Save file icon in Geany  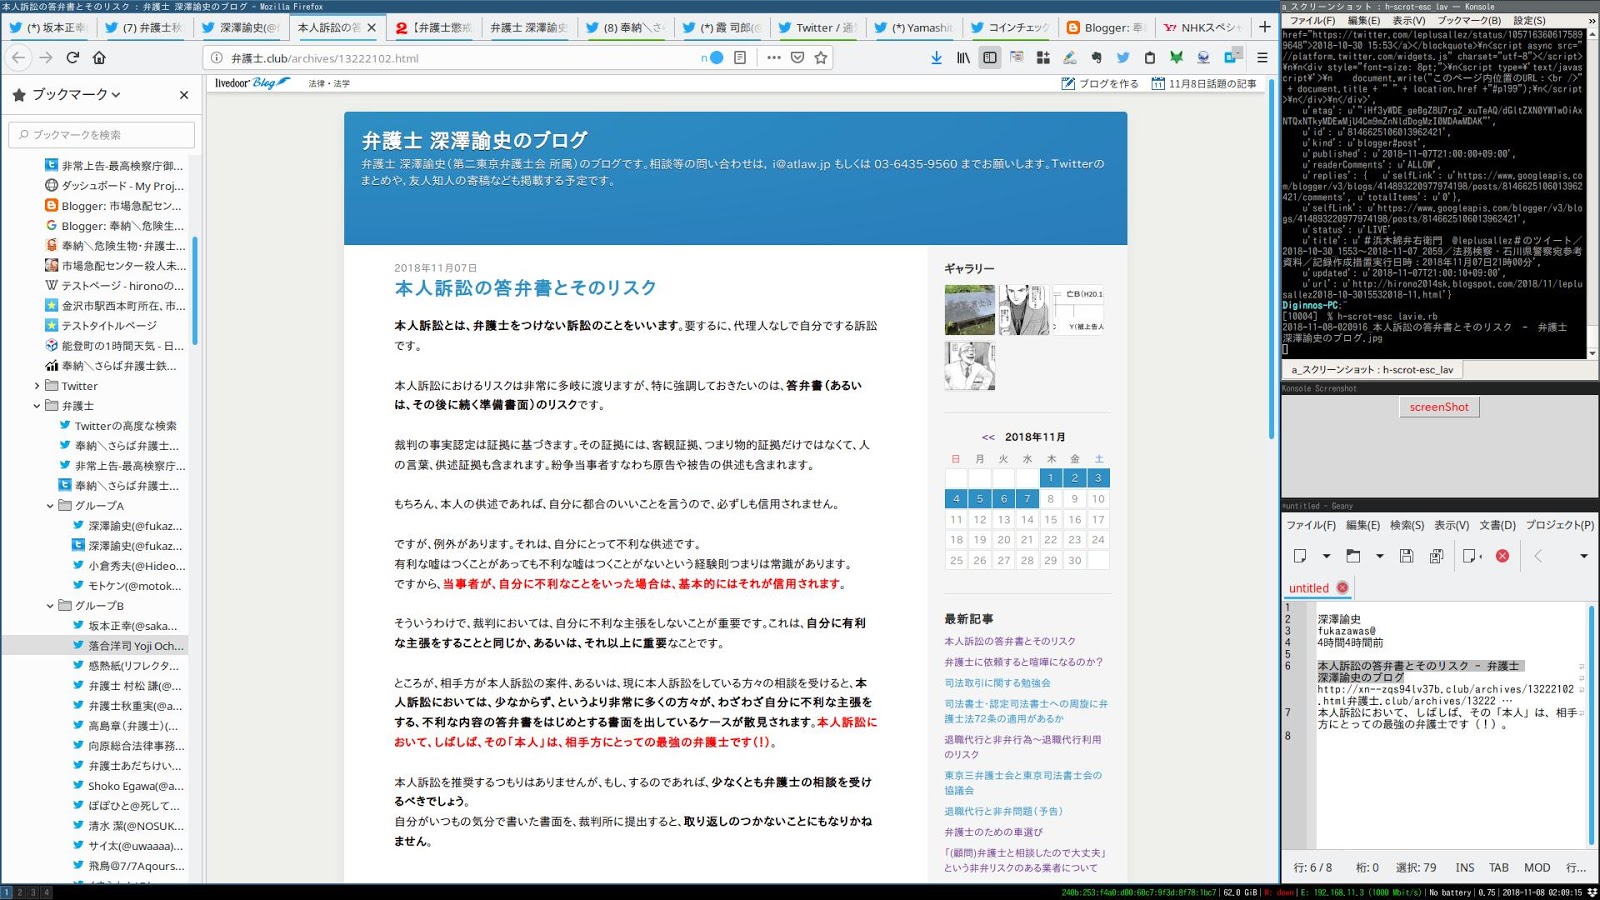point(1406,556)
